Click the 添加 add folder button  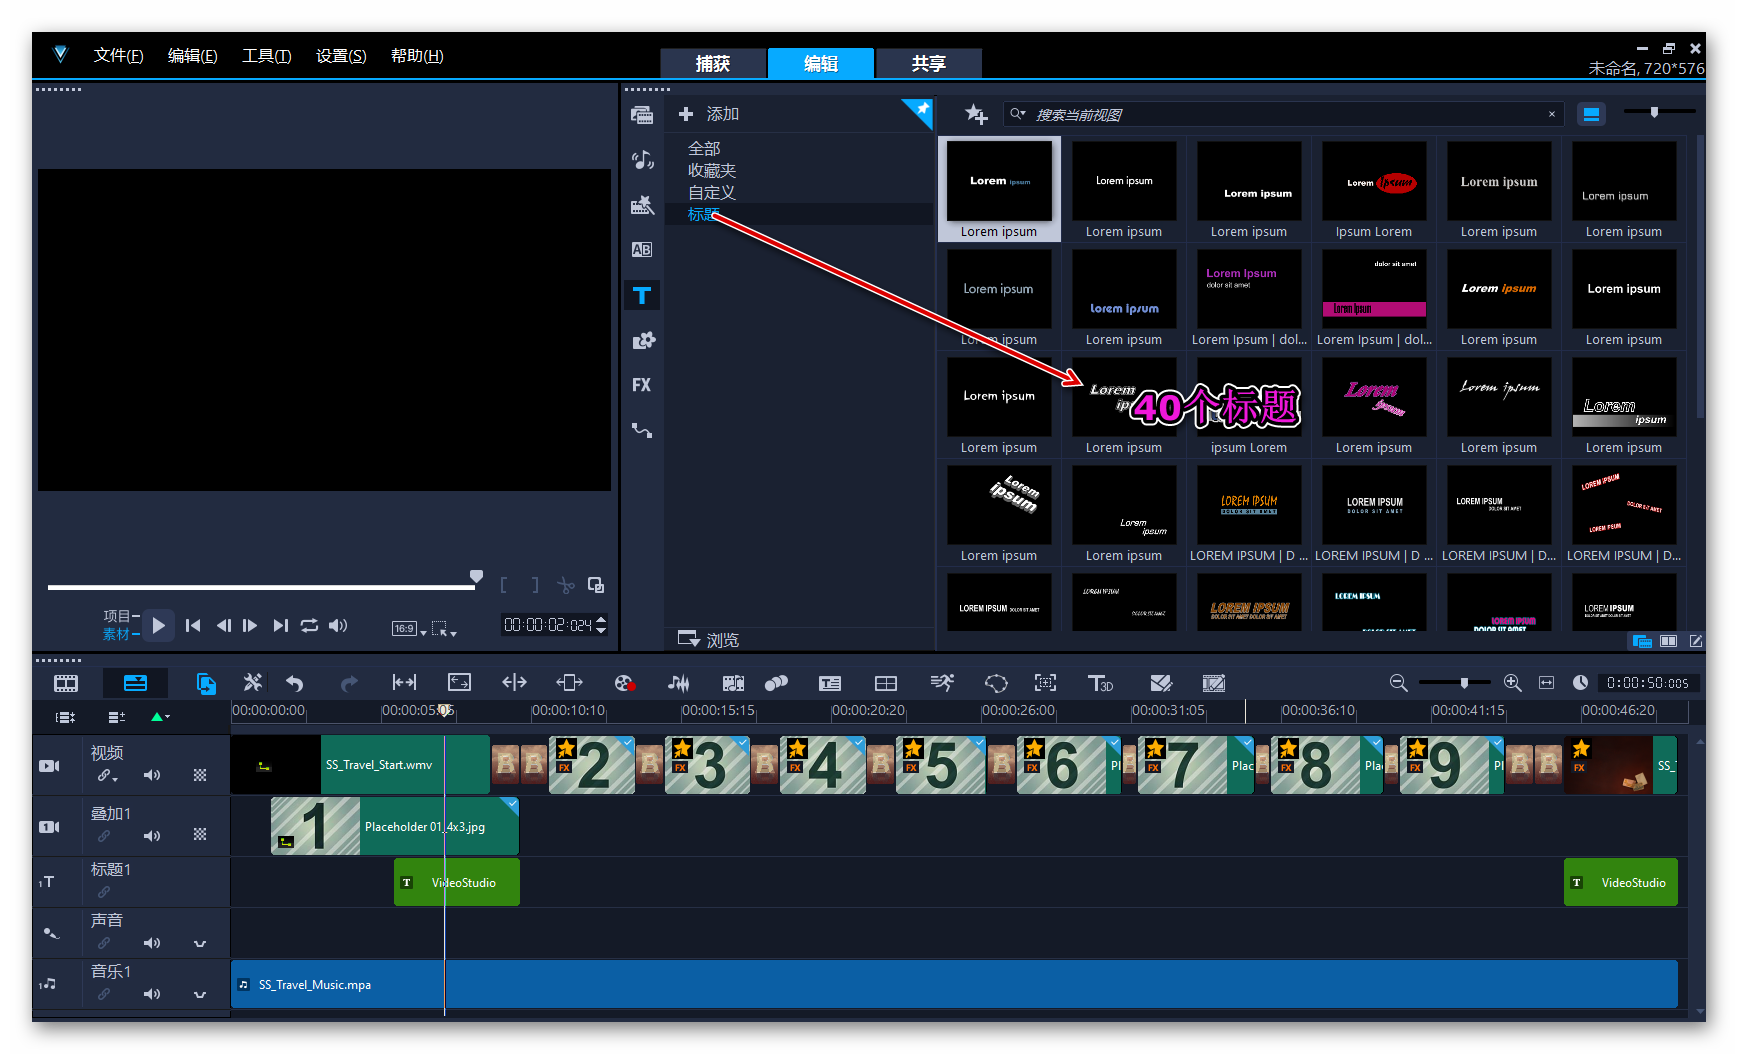(x=709, y=114)
